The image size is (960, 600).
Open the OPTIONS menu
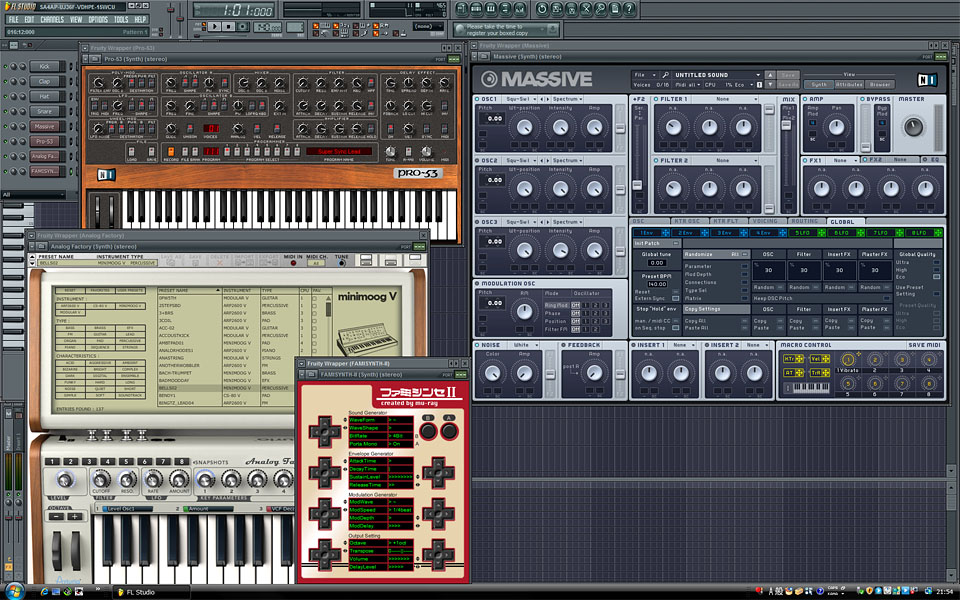[98, 20]
